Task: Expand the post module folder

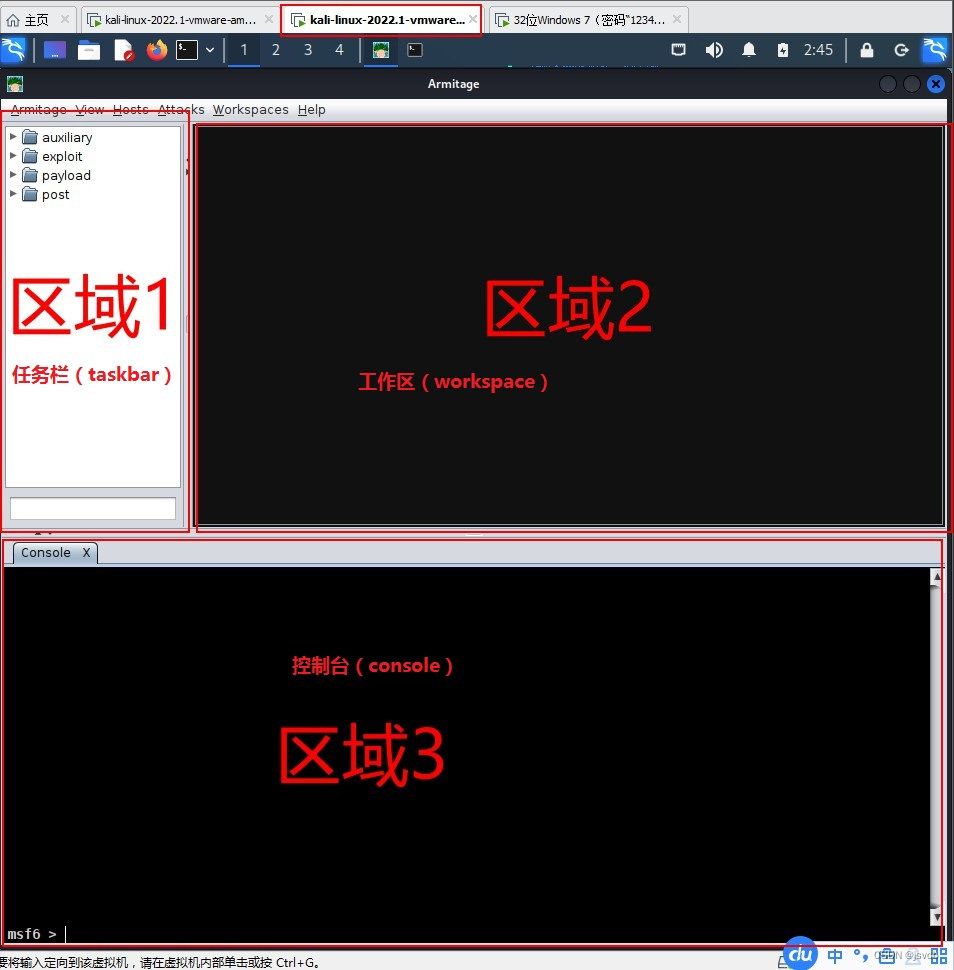Action: pyautogui.click(x=13, y=194)
